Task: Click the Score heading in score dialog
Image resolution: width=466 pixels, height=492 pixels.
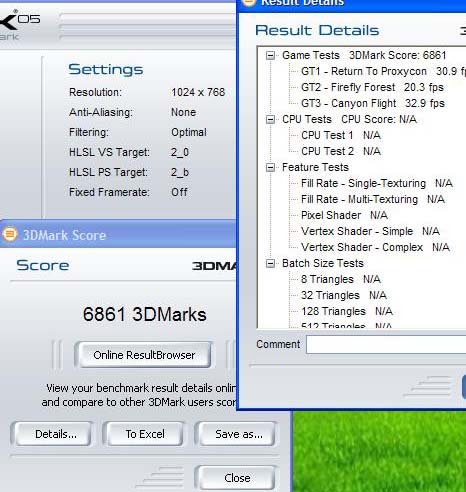Action: pos(43,265)
